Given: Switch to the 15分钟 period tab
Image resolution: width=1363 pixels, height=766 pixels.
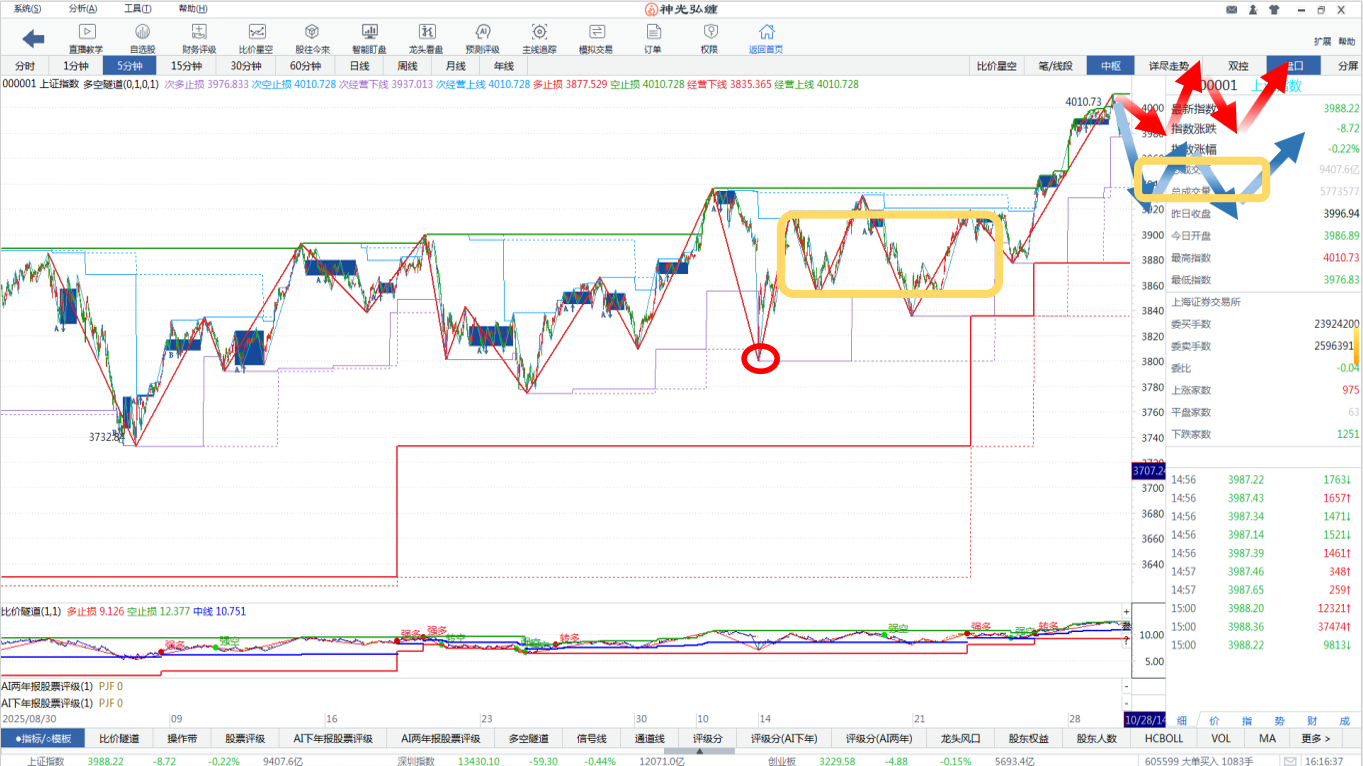Looking at the screenshot, I should click(x=187, y=66).
